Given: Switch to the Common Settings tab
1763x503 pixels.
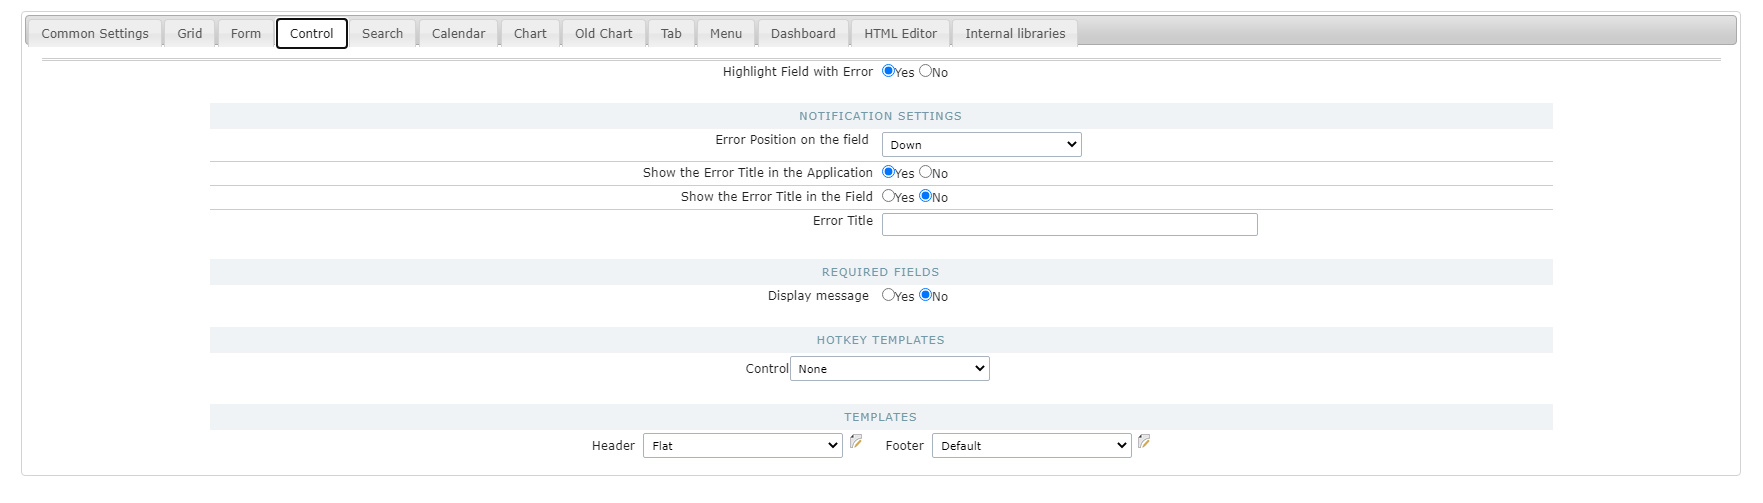Looking at the screenshot, I should point(95,34).
